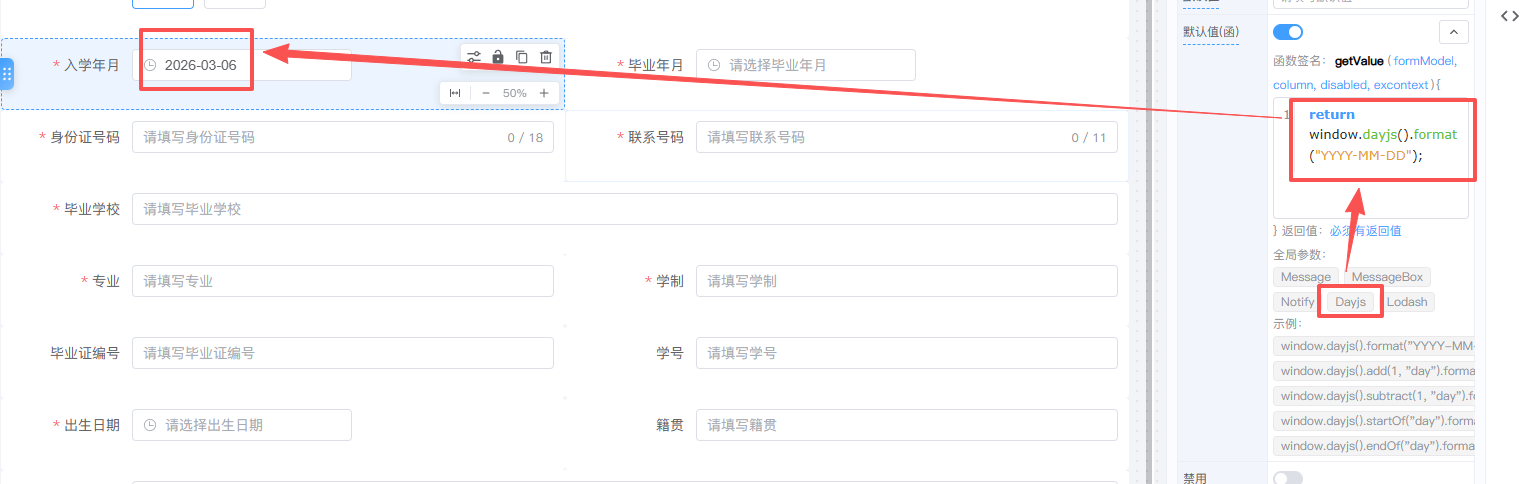Click the 必须有返回值 link

tap(1365, 231)
